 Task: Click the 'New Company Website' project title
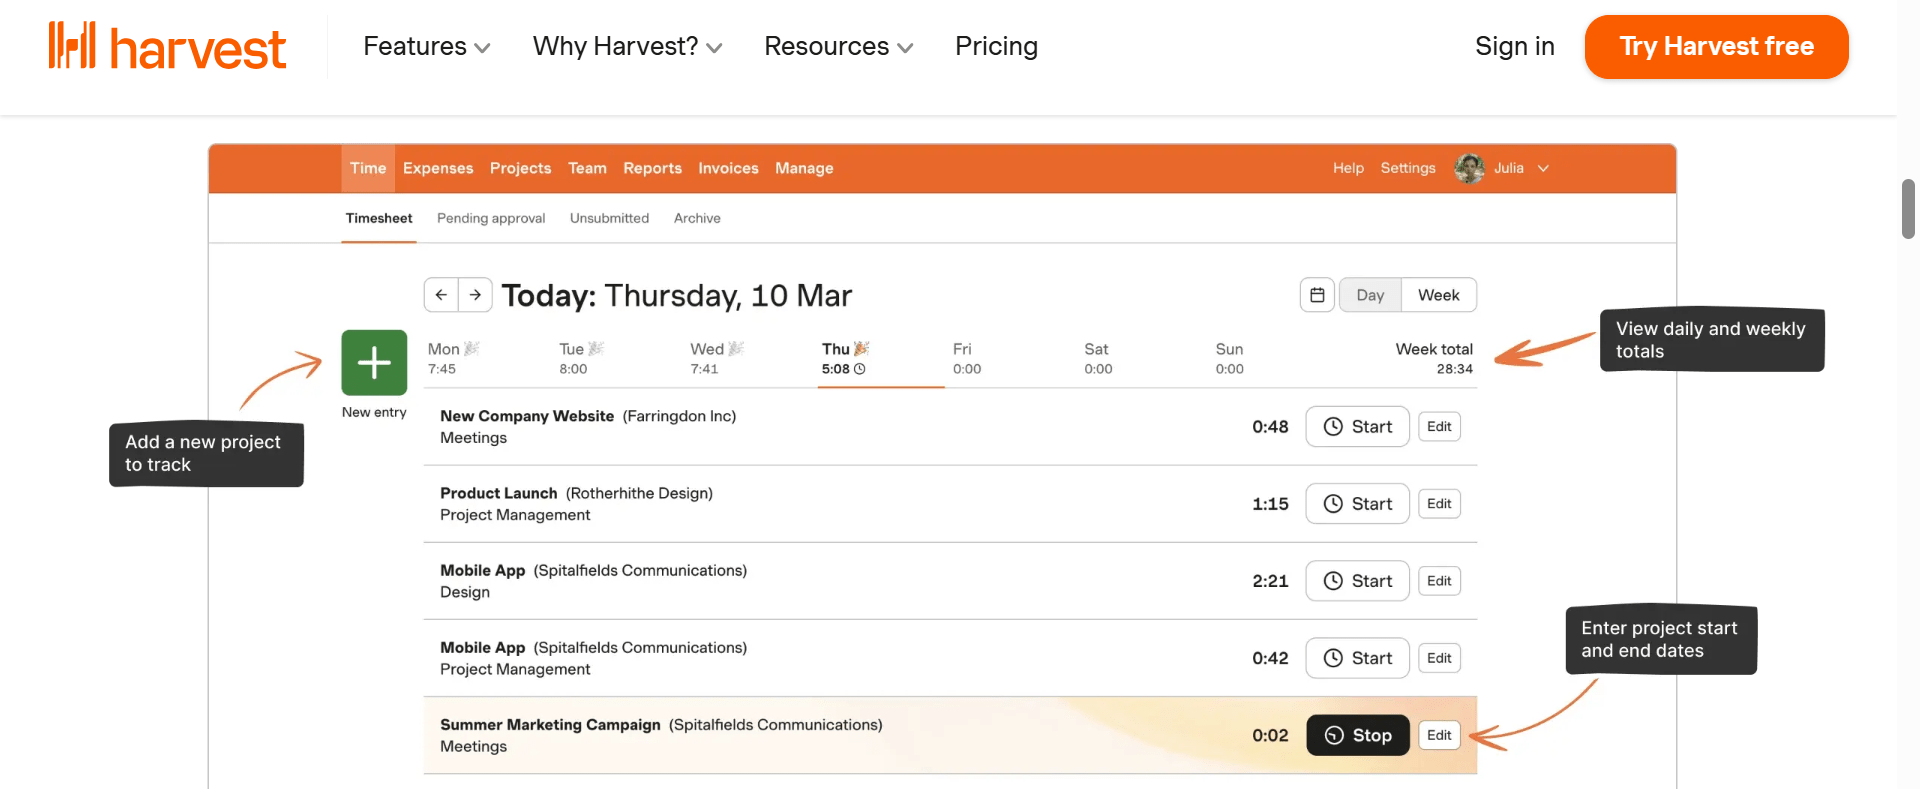point(527,416)
